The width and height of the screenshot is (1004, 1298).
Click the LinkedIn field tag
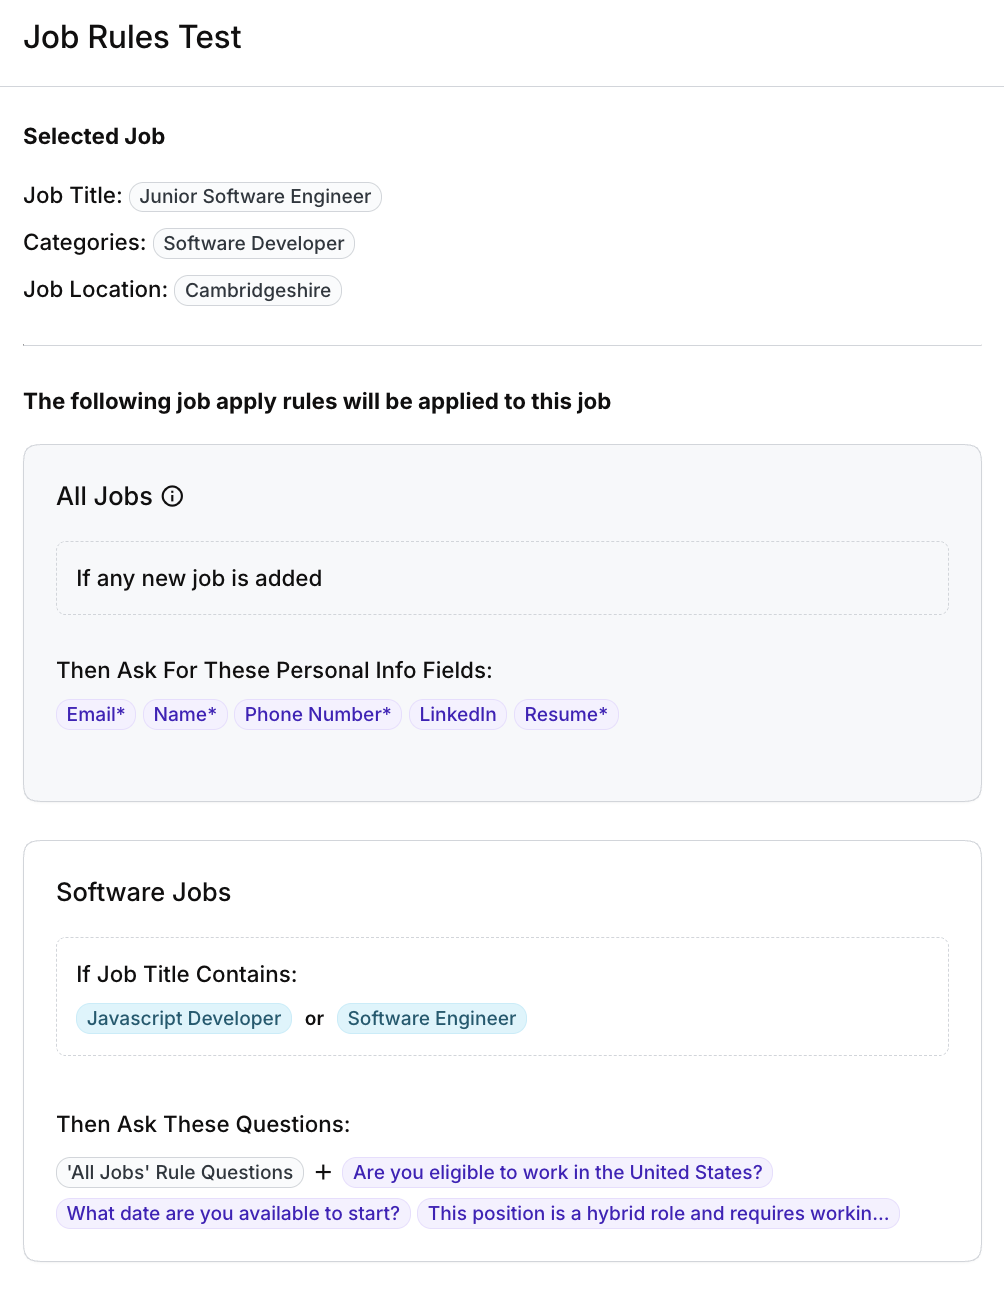point(458,715)
